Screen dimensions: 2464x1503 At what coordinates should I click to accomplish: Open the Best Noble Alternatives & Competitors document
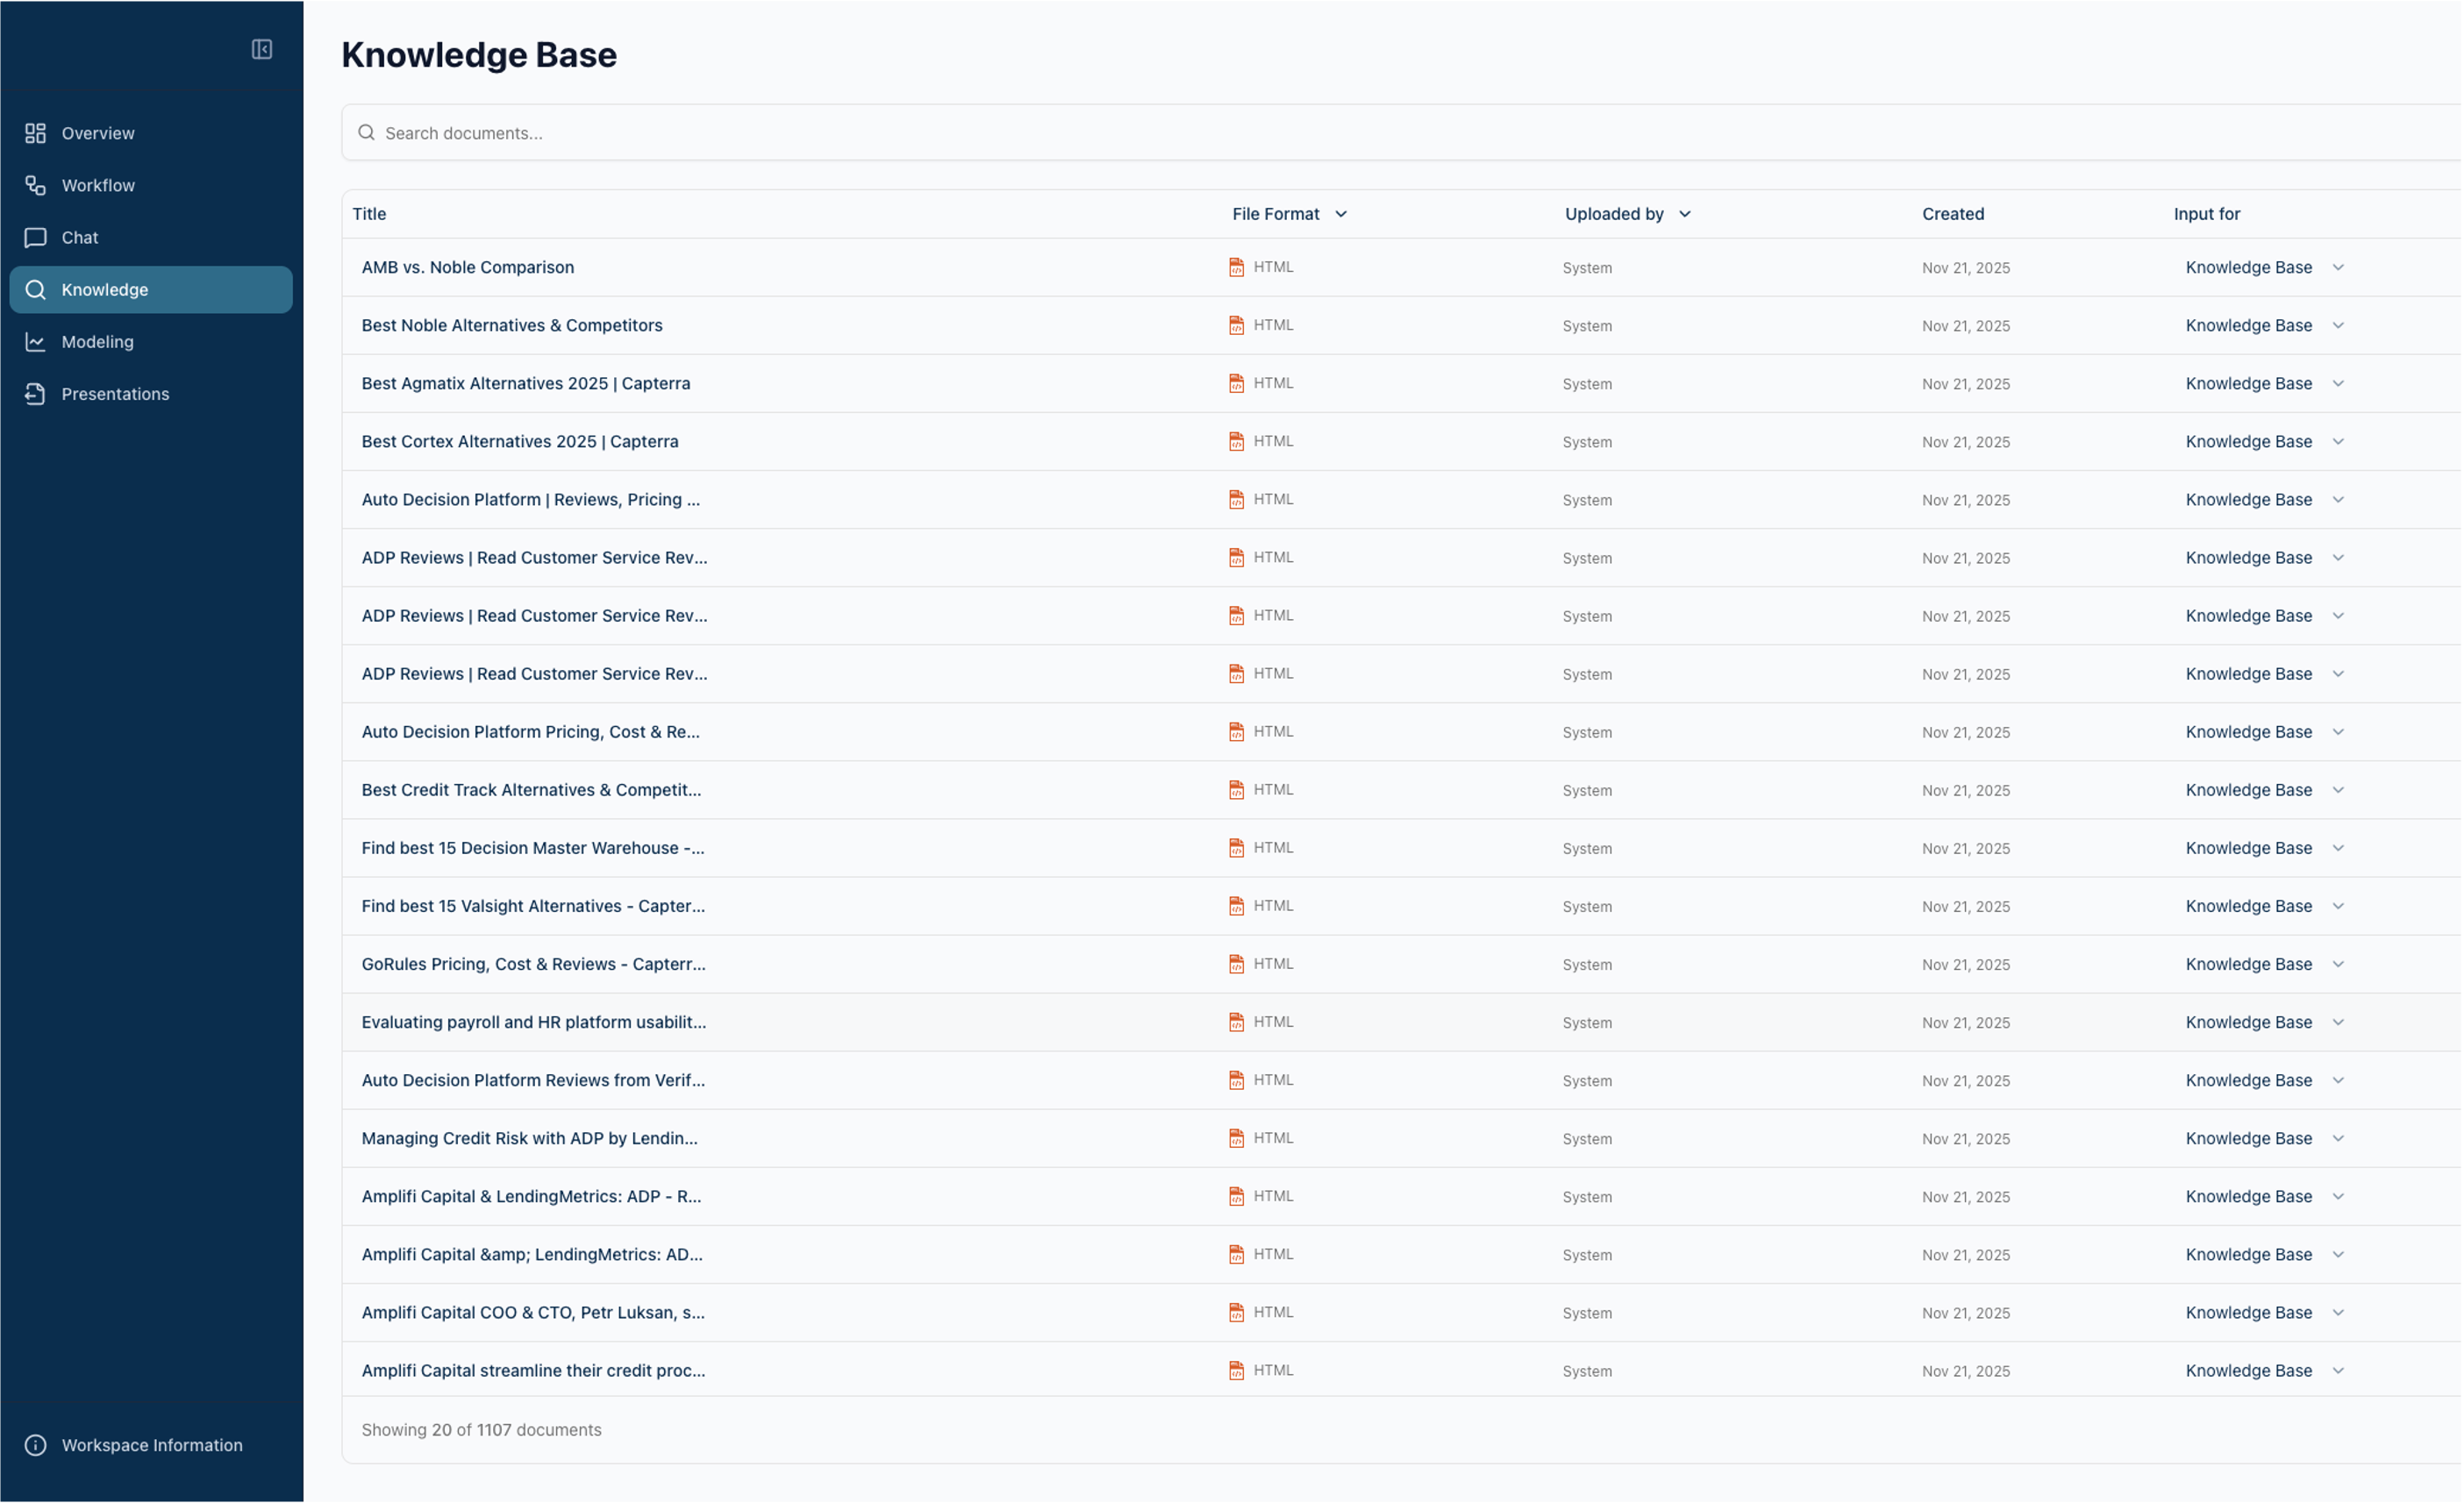512,325
